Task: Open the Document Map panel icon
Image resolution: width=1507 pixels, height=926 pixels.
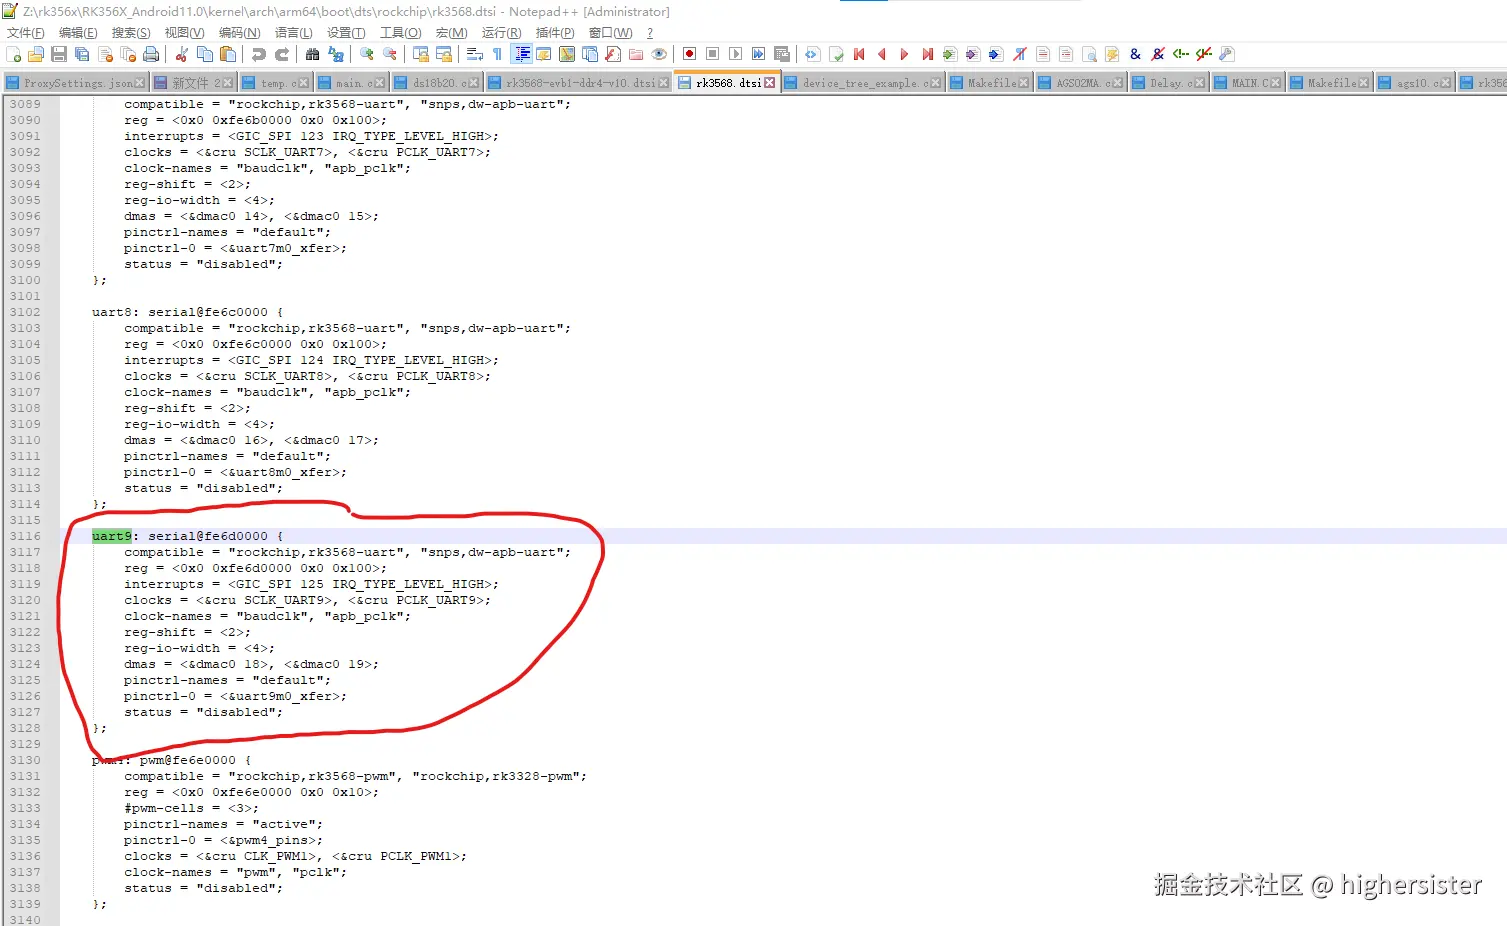Action: (567, 54)
